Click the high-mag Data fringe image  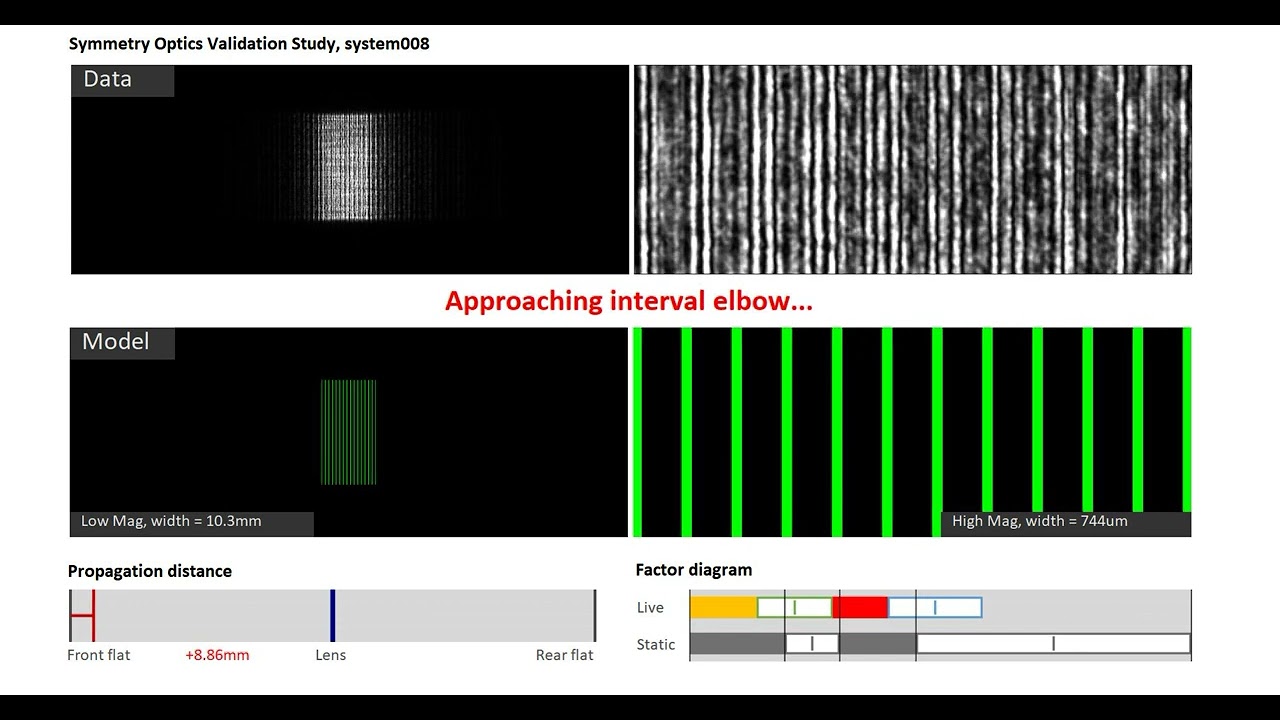point(913,169)
